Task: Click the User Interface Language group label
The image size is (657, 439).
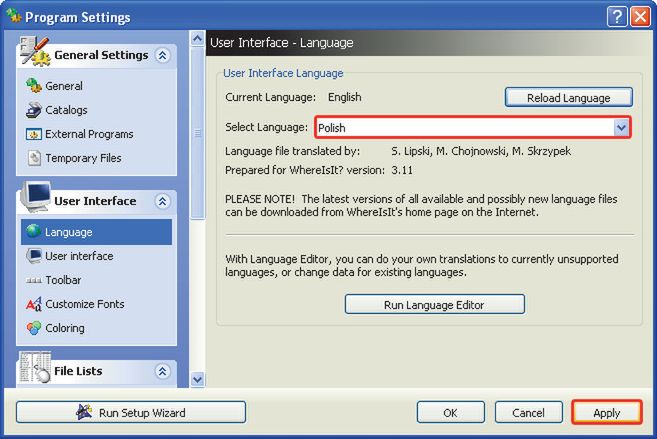Action: [283, 73]
